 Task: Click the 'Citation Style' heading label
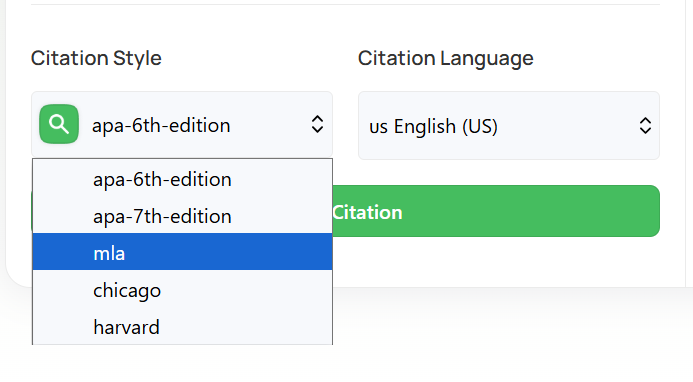pyautogui.click(x=96, y=58)
